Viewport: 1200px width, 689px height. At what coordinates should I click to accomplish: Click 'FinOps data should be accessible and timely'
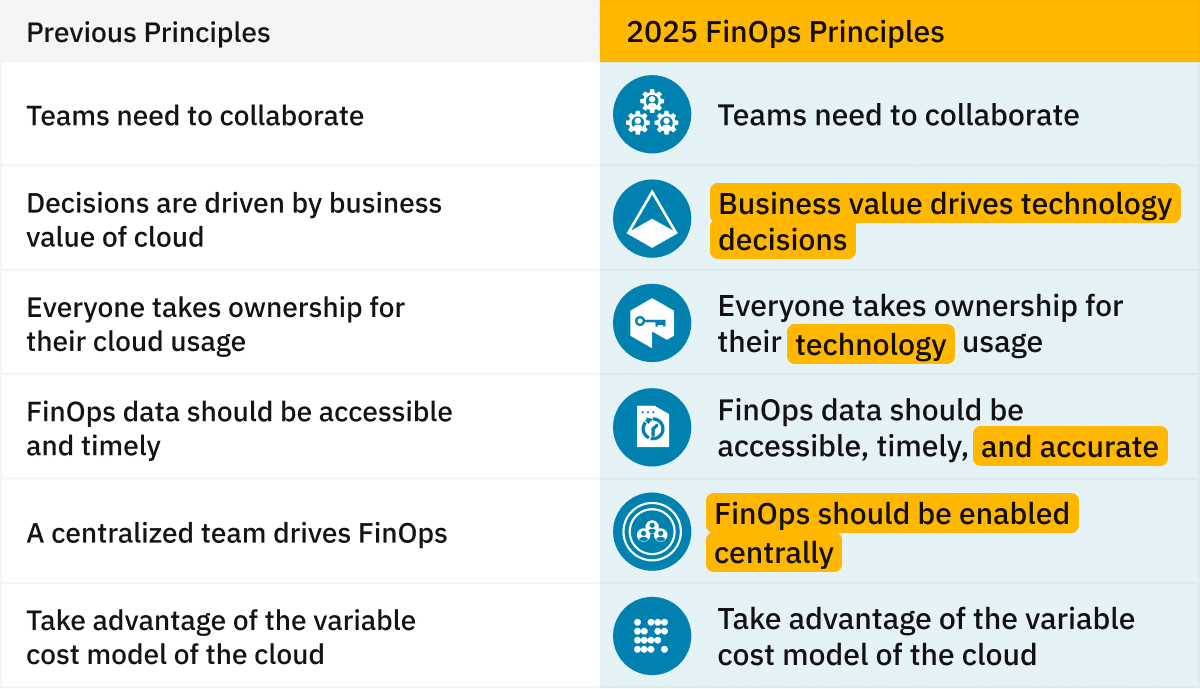pos(239,428)
